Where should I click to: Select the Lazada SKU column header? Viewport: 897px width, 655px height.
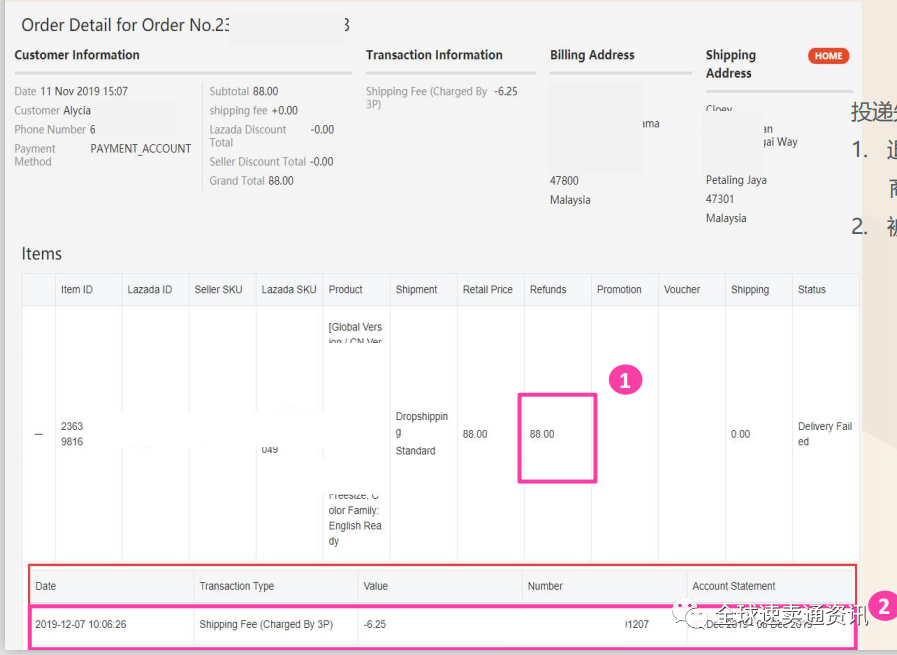pyautogui.click(x=289, y=289)
